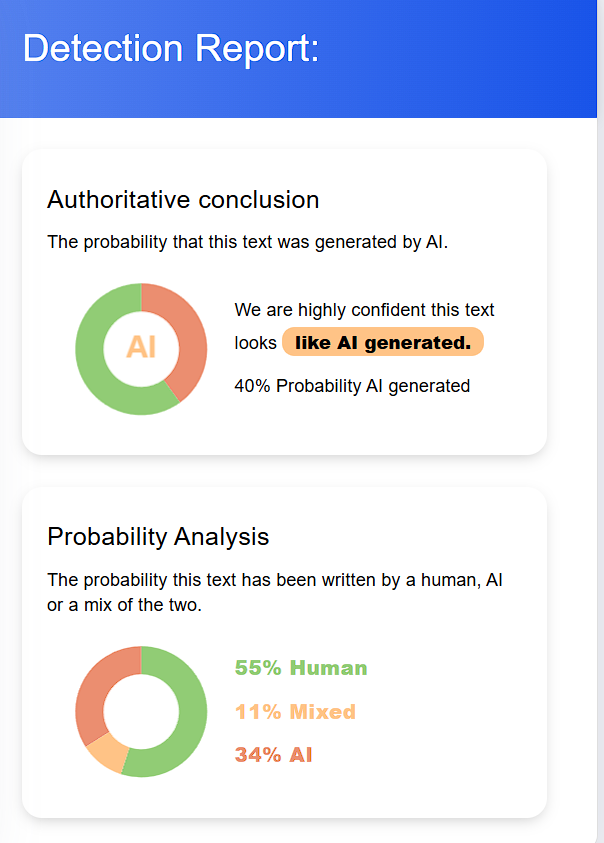604x843 pixels.
Task: Click the word "looks" before the badge
Action: click(255, 342)
